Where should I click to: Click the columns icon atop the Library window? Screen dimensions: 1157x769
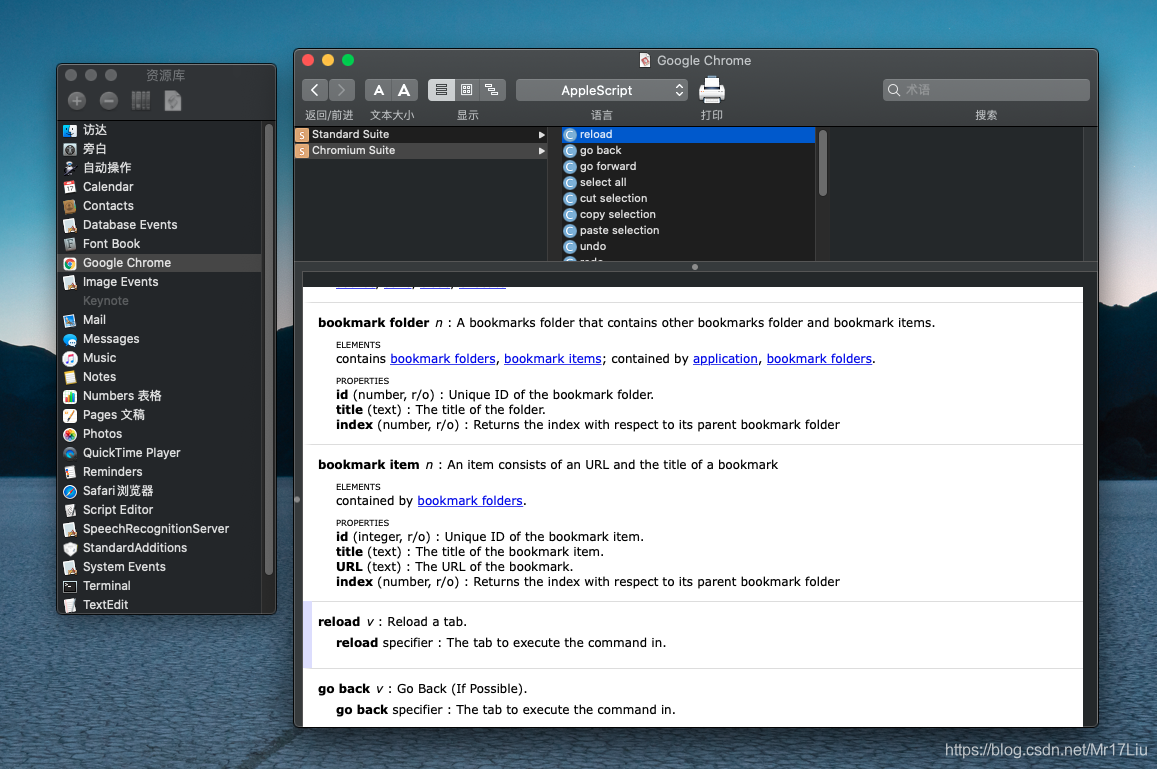click(141, 100)
